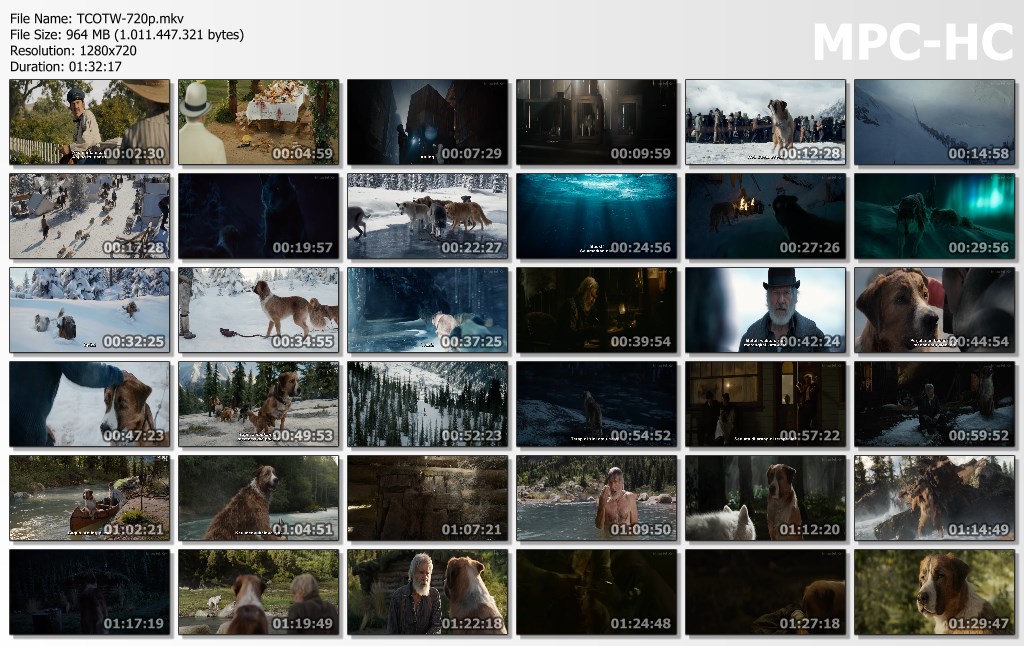Choose the still at 00:49:53
The width and height of the screenshot is (1024, 646).
(x=259, y=404)
